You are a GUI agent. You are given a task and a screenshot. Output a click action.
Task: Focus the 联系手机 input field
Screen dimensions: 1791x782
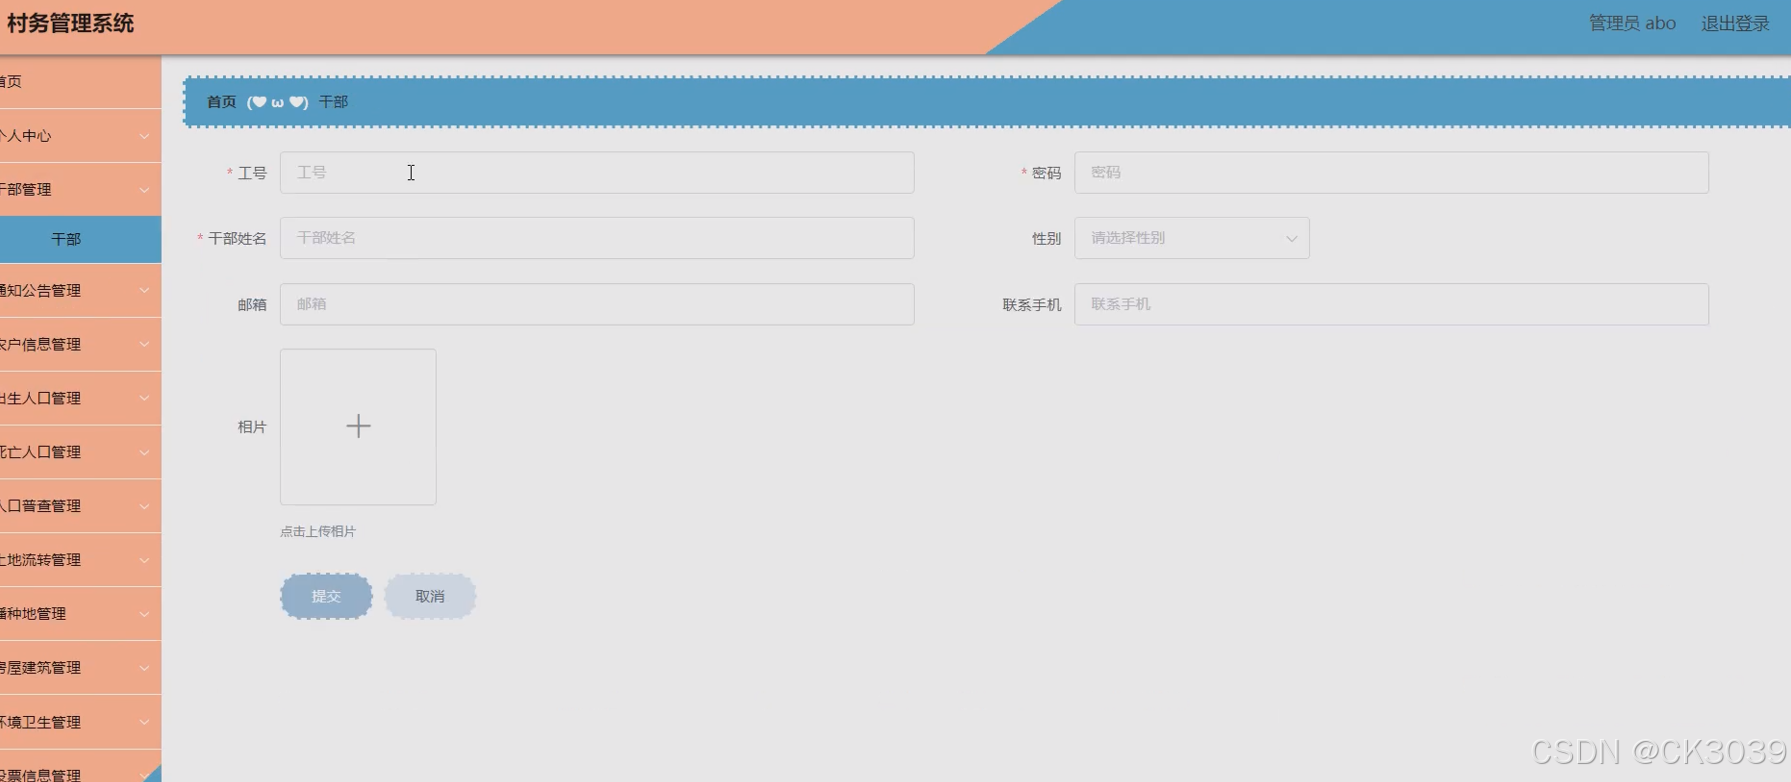(x=1391, y=304)
